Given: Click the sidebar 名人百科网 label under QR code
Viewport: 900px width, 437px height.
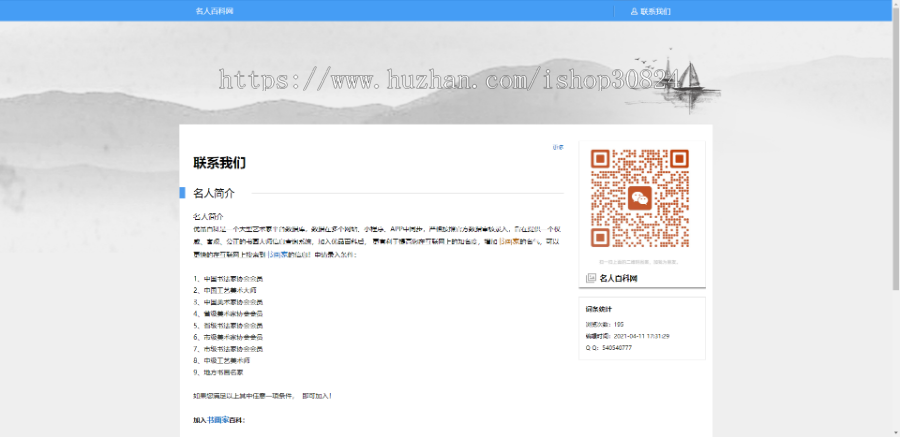Looking at the screenshot, I should pos(618,279).
